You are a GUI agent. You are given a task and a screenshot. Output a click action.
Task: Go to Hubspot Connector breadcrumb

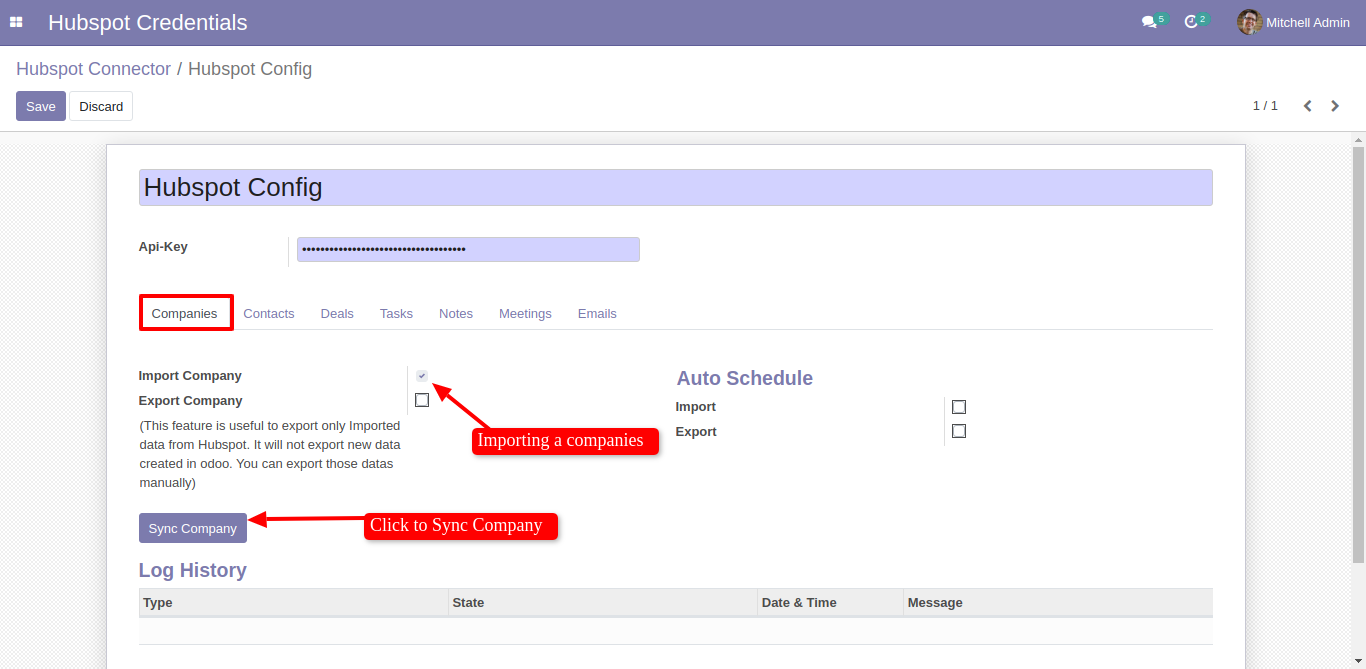(94, 69)
